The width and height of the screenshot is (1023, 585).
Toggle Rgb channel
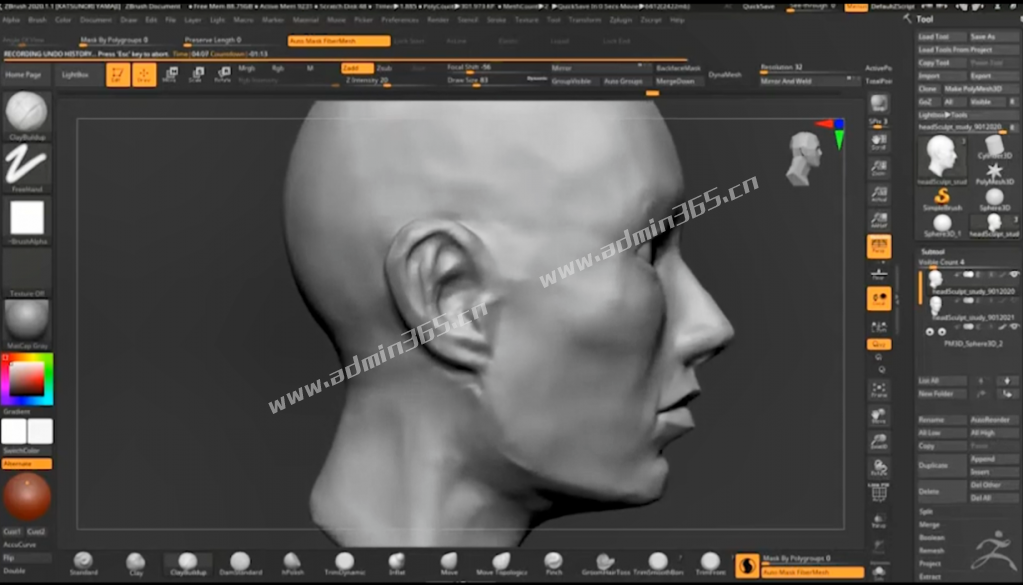coord(278,68)
